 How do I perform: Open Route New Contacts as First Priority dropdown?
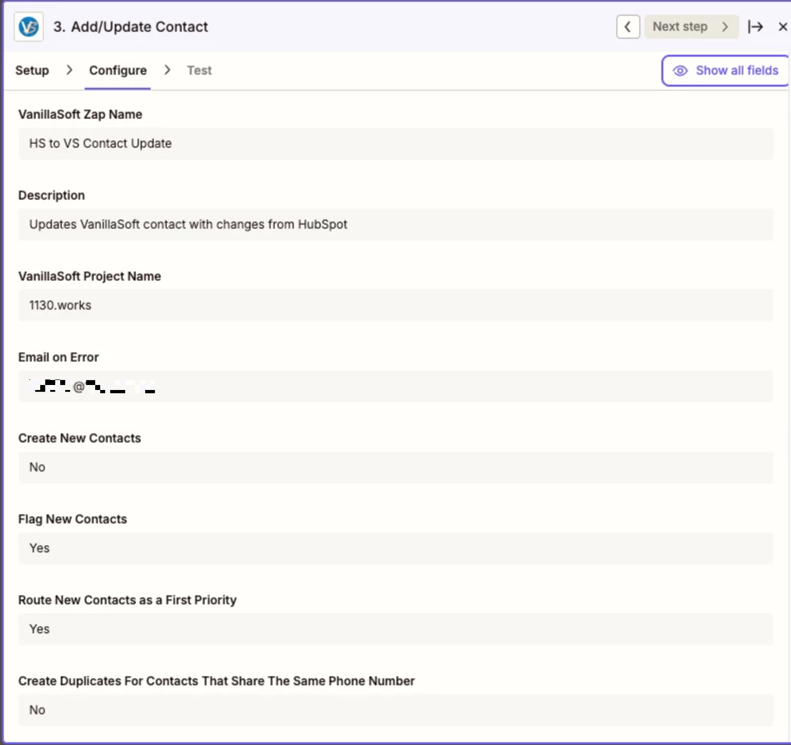(395, 630)
